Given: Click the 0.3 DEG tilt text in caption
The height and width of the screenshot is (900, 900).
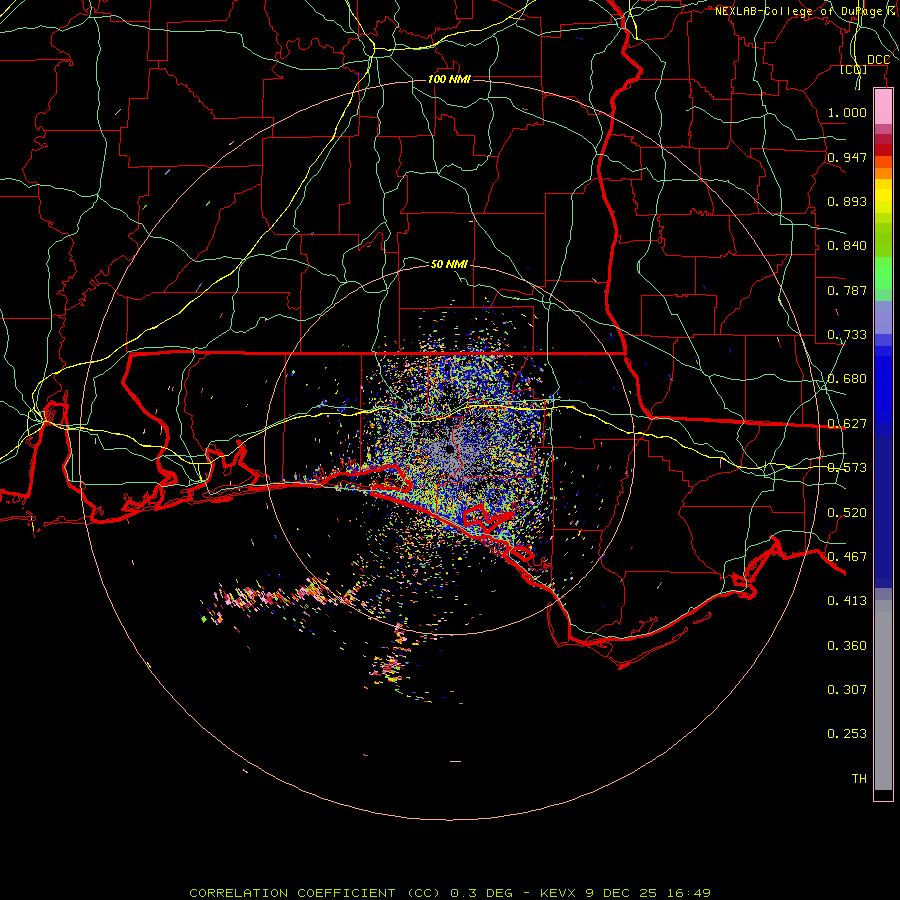Looking at the screenshot, I should tap(482, 893).
